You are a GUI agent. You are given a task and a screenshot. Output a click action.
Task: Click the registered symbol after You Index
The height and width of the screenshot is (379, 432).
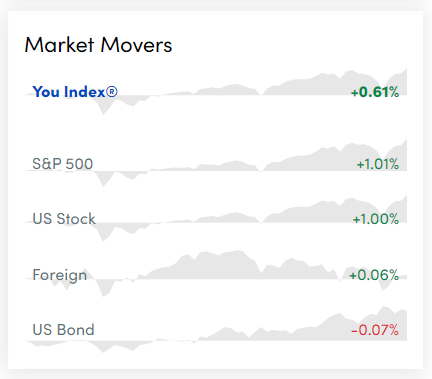coord(112,91)
